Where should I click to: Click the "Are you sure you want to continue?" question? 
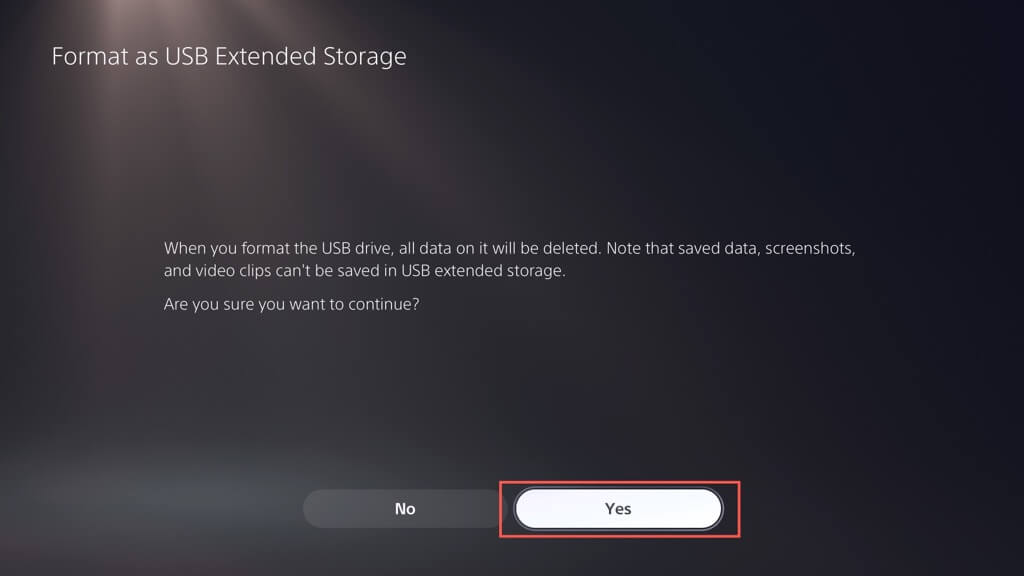point(291,305)
